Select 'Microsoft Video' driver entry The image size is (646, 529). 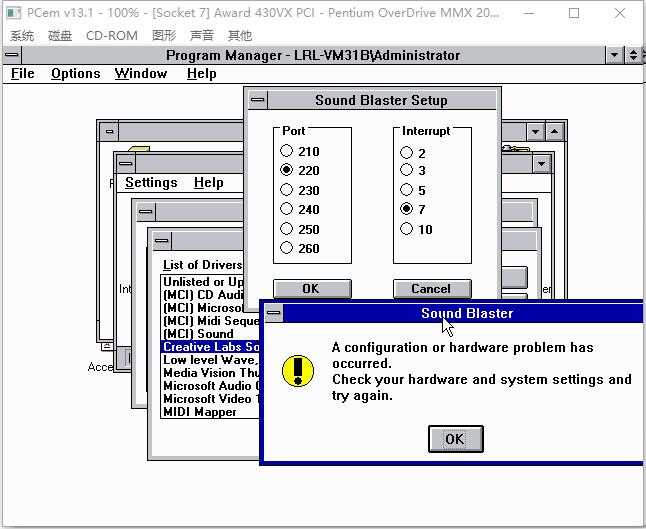coord(211,399)
